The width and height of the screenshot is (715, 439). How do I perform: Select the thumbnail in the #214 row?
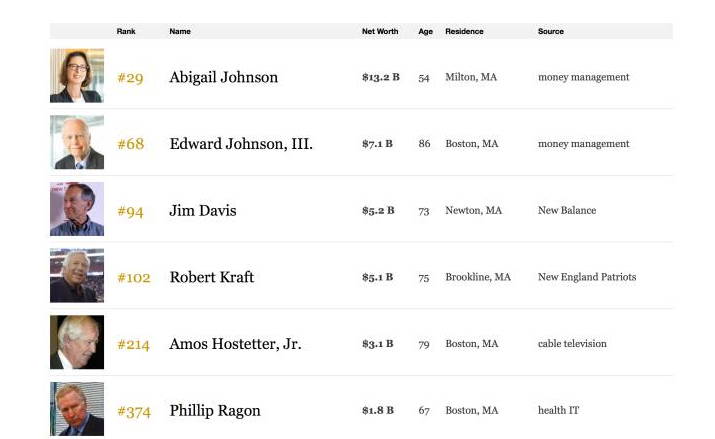(77, 343)
